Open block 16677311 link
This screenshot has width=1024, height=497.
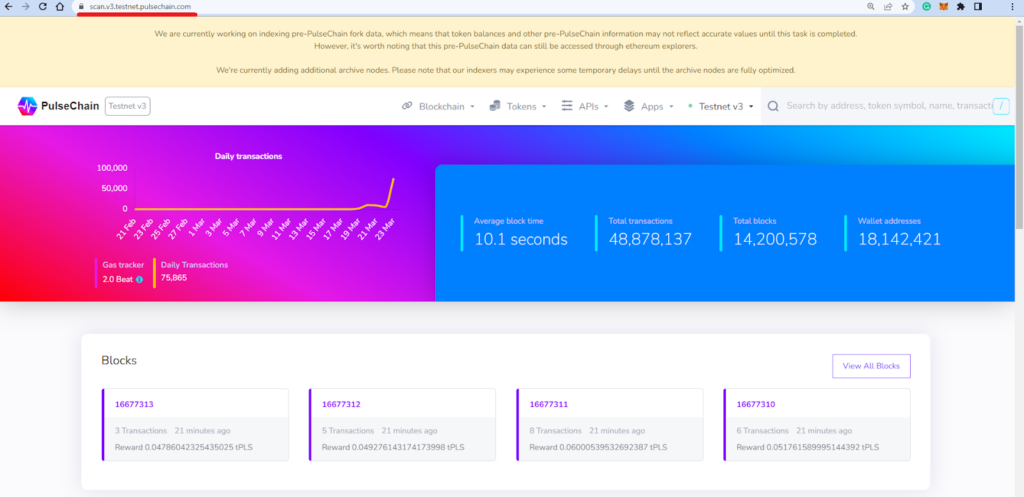(x=549, y=404)
